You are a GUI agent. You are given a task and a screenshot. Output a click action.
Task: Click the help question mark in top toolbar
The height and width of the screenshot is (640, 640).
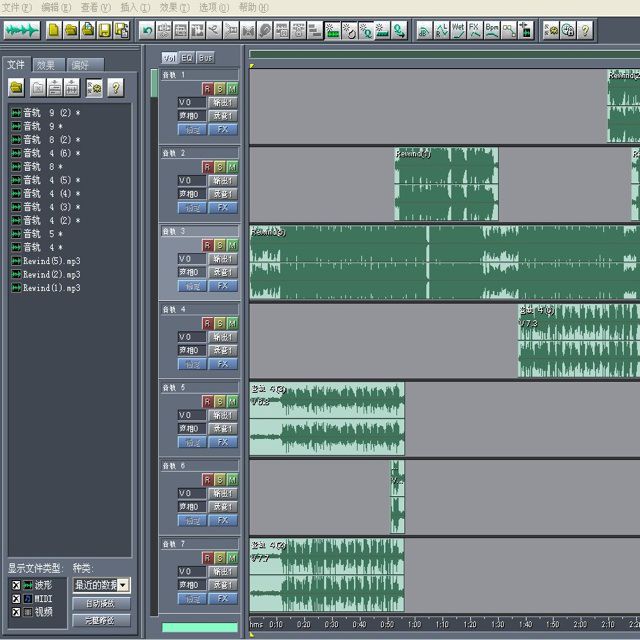[585, 30]
